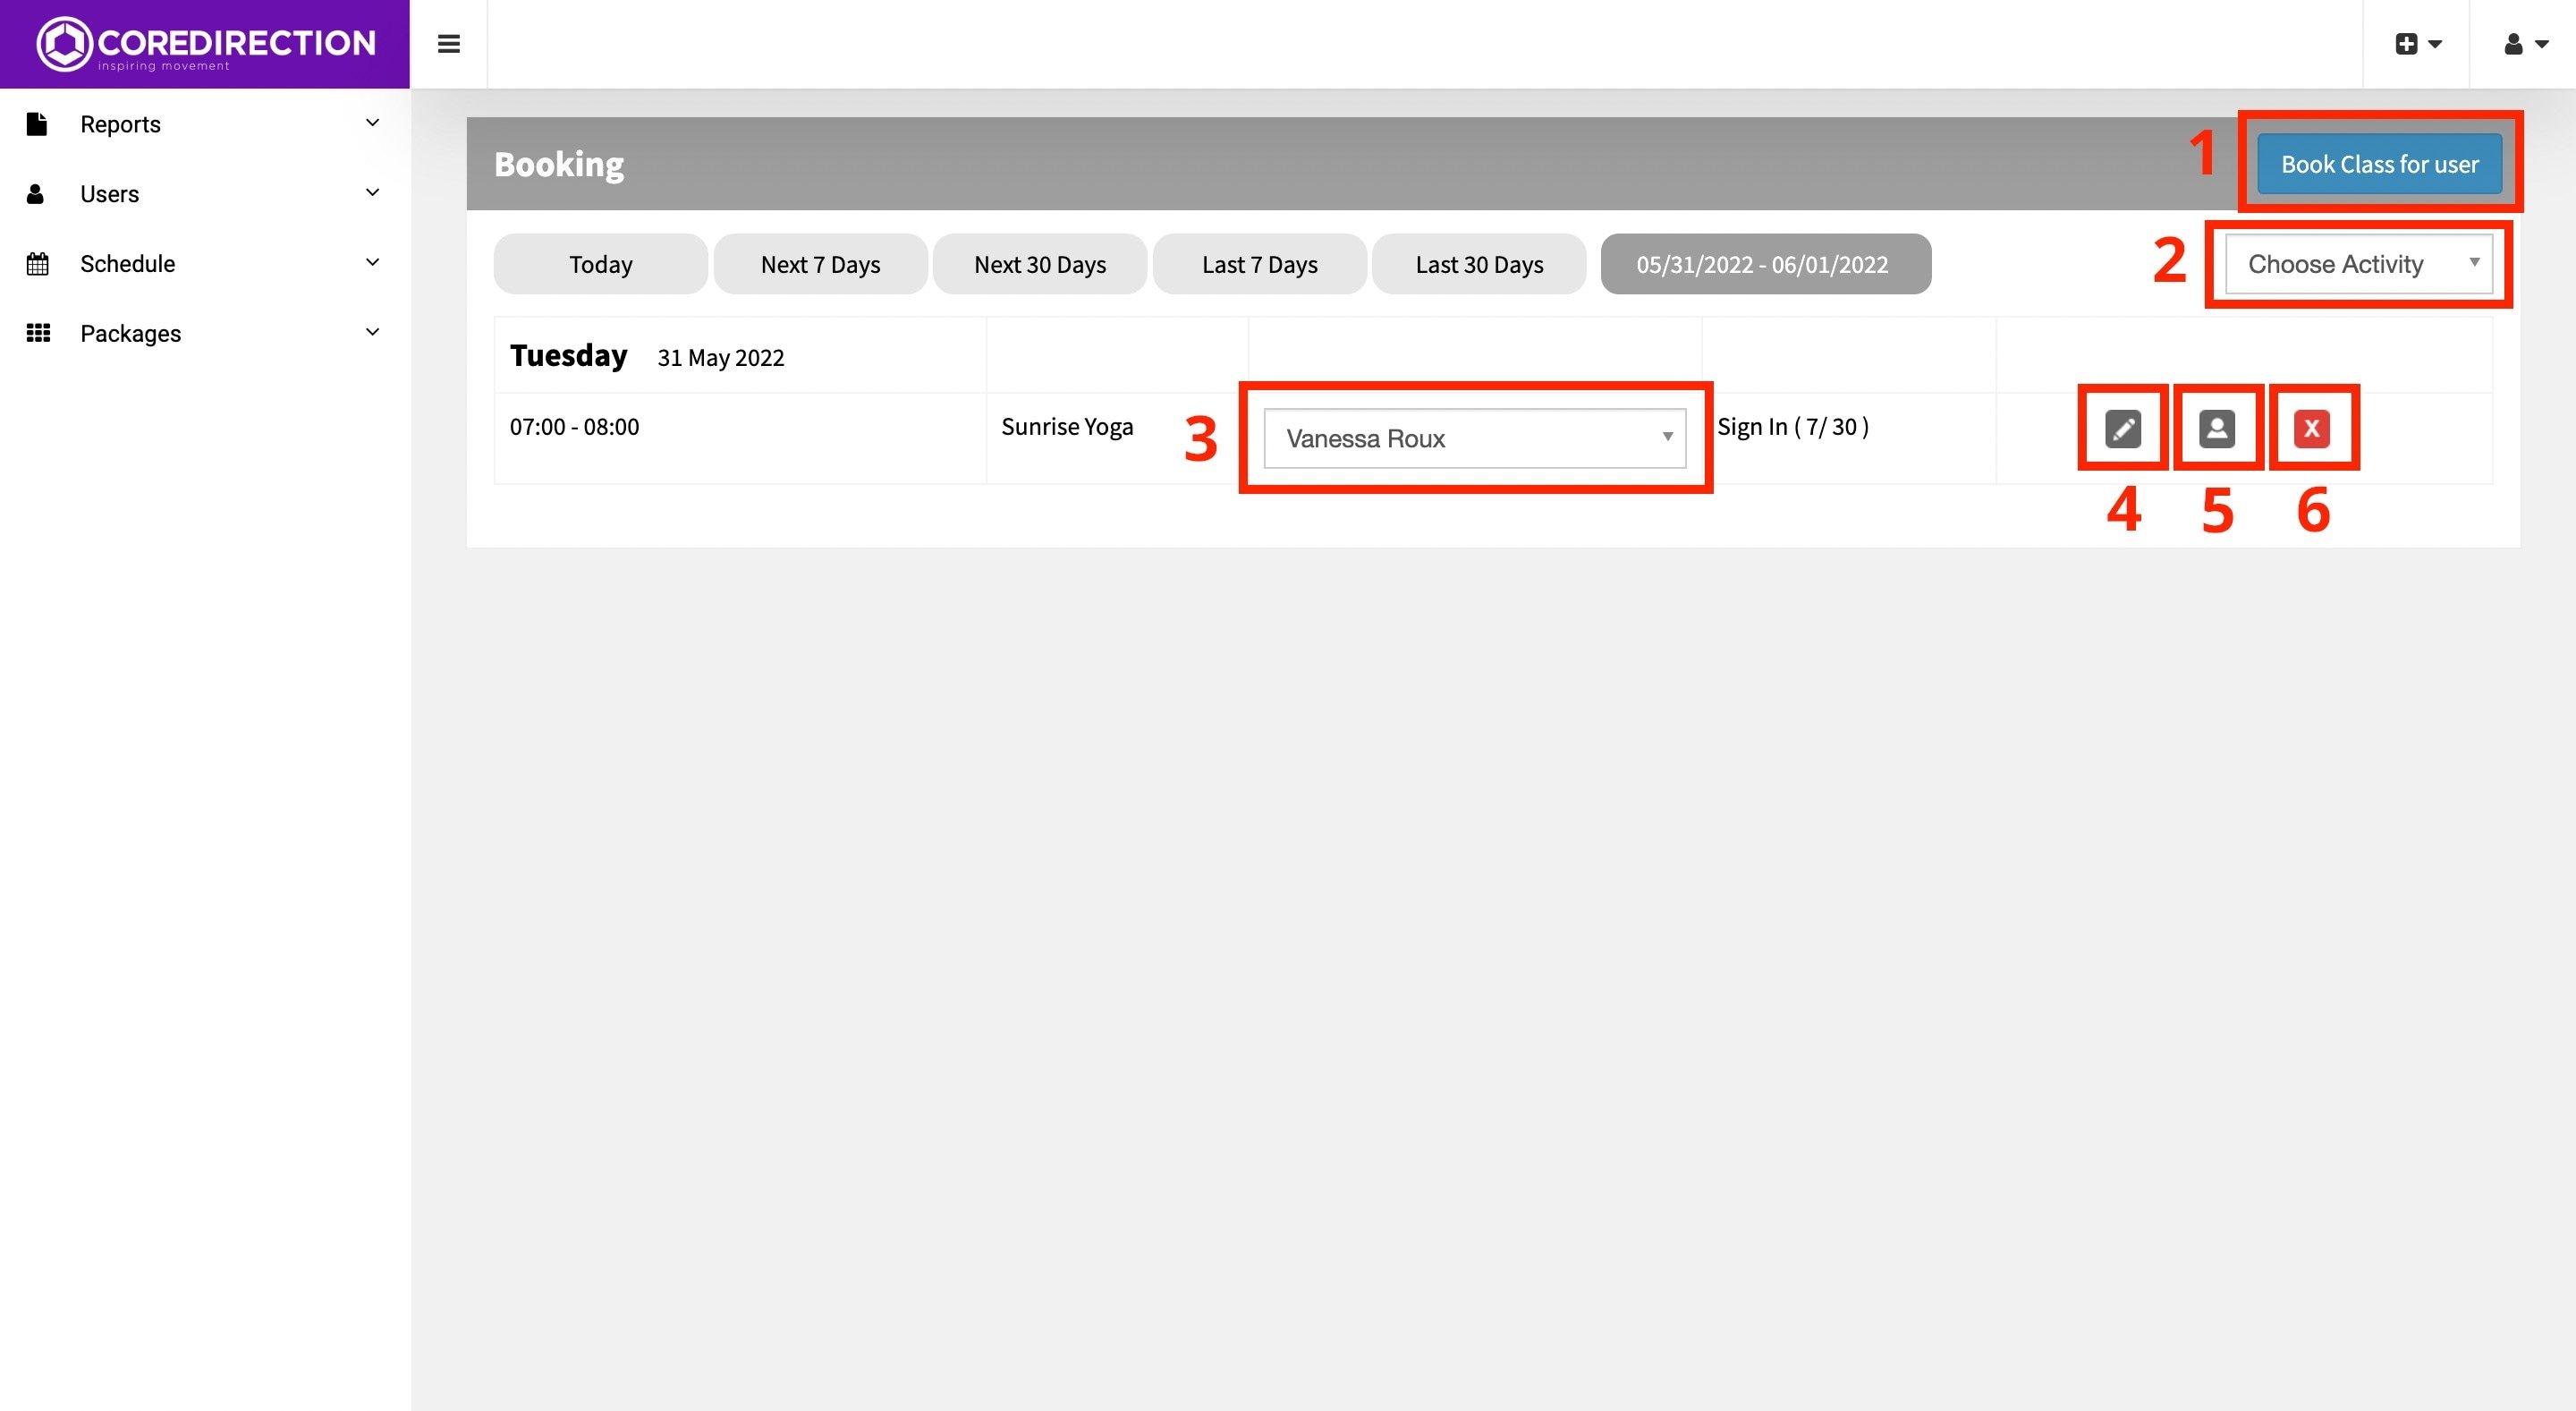The image size is (2576, 1411).
Task: Click the 31 May 2022 date
Action: tap(720, 358)
